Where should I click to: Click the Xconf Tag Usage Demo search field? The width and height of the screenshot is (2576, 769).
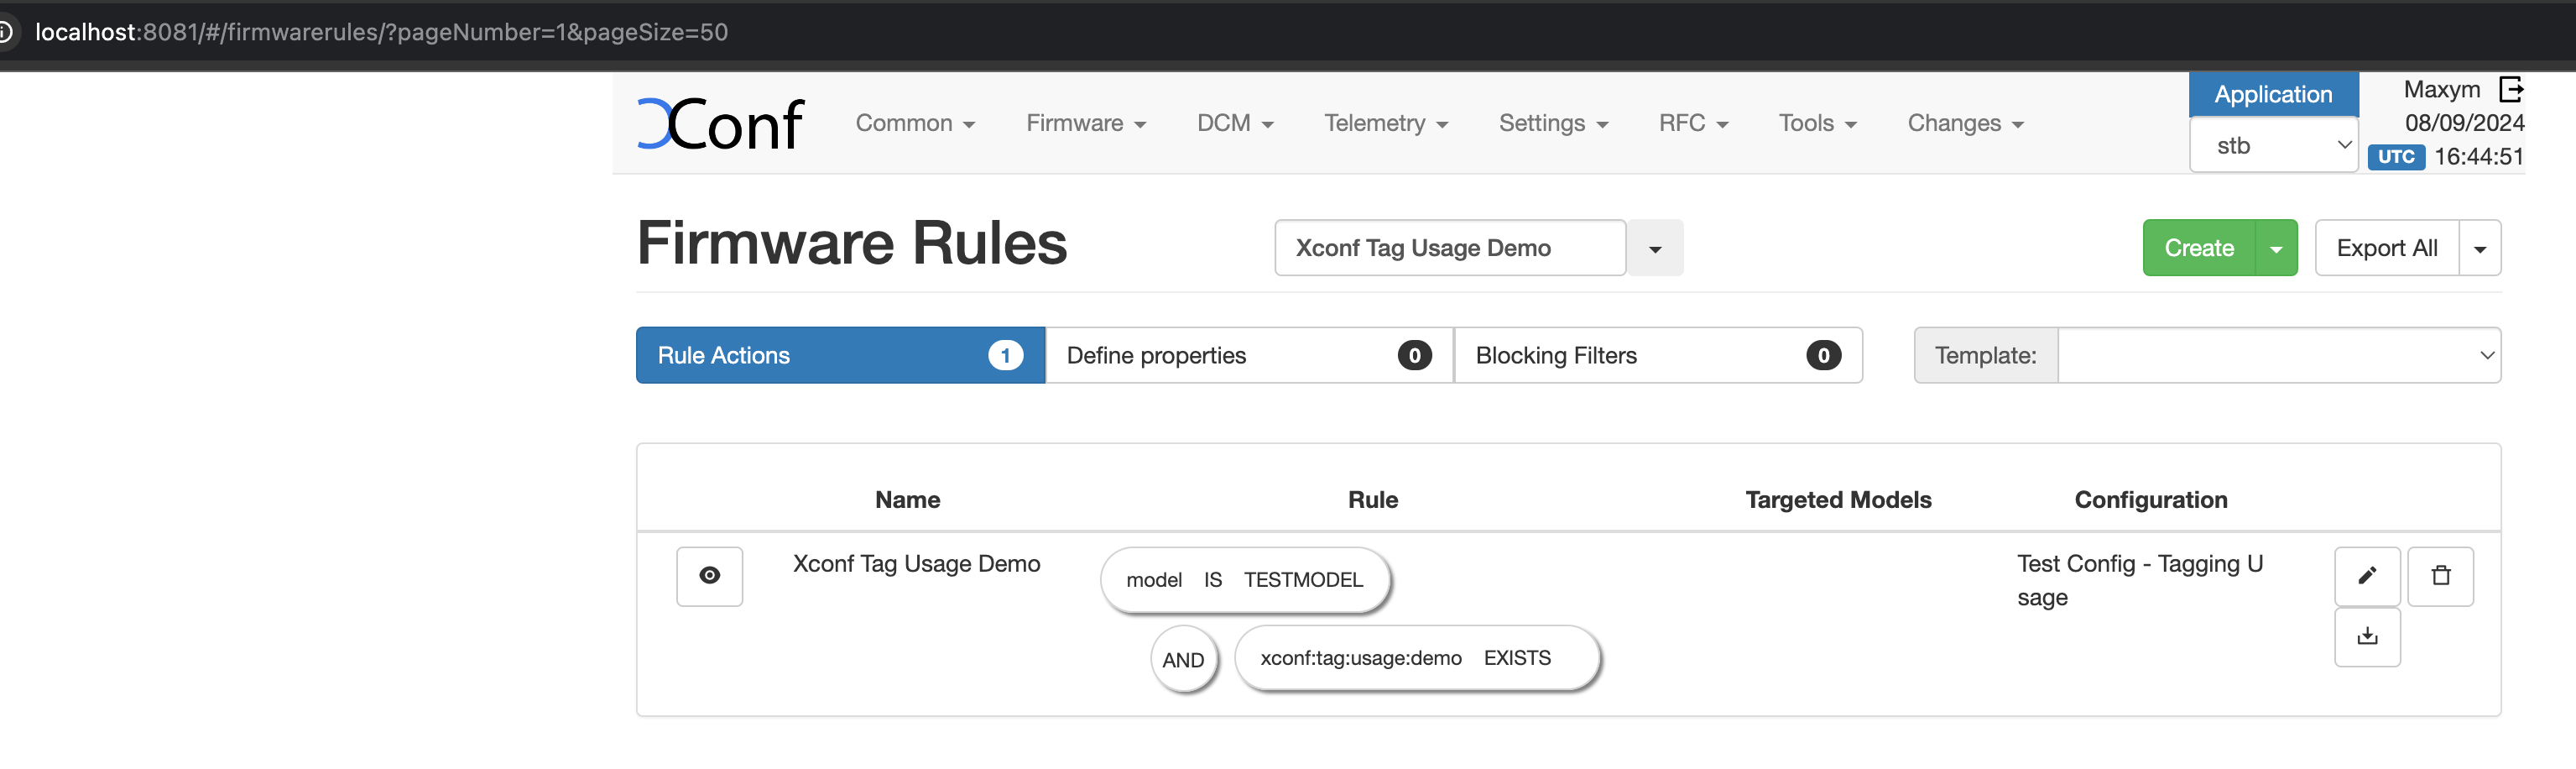pos(1449,249)
